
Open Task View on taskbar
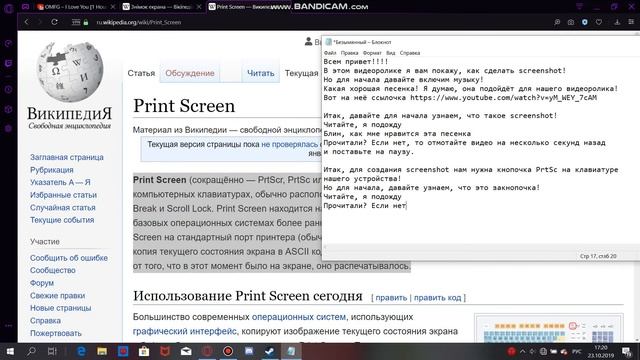pos(52,351)
